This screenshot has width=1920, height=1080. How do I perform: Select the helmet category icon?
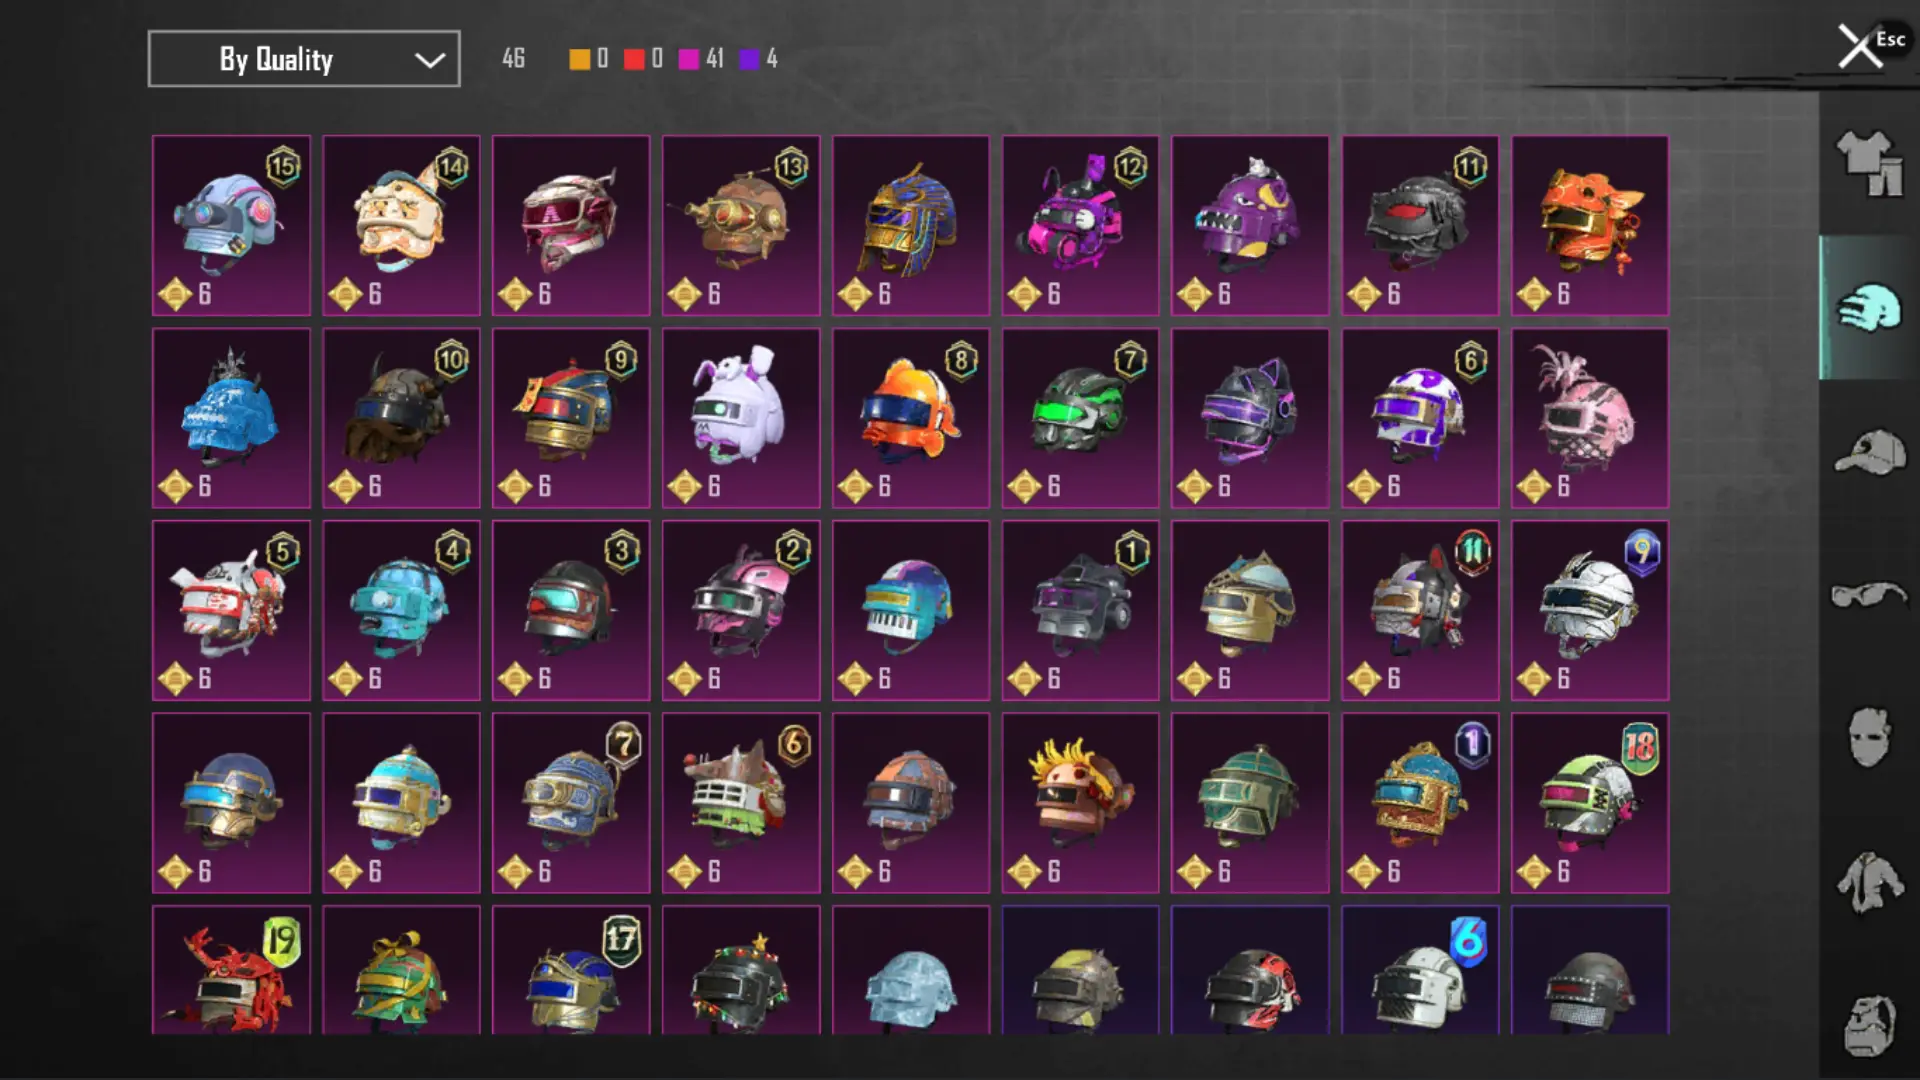click(1869, 308)
